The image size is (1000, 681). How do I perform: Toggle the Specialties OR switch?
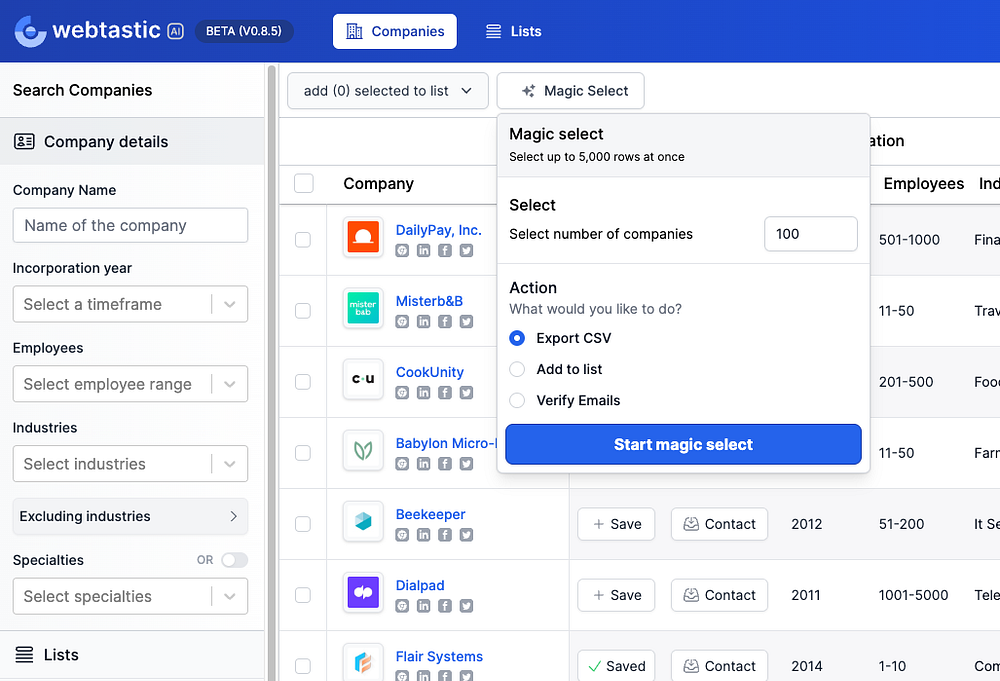click(x=234, y=560)
